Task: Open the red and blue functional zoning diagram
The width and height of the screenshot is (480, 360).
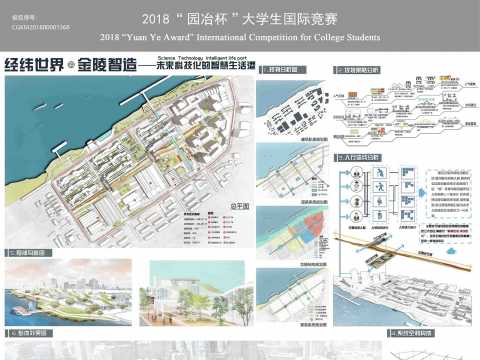Action: click(x=292, y=233)
